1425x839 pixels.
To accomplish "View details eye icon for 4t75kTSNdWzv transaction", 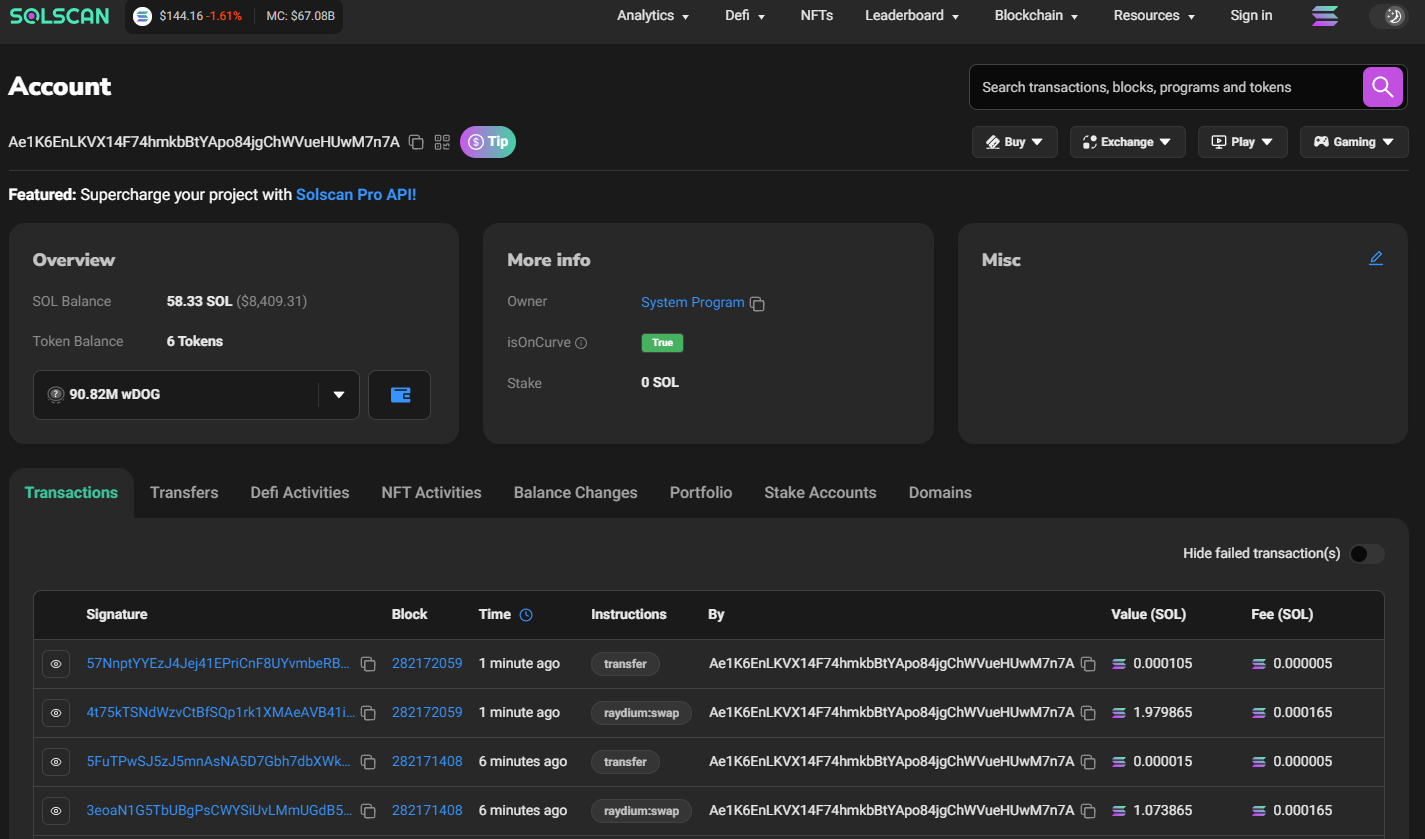I will coord(56,713).
